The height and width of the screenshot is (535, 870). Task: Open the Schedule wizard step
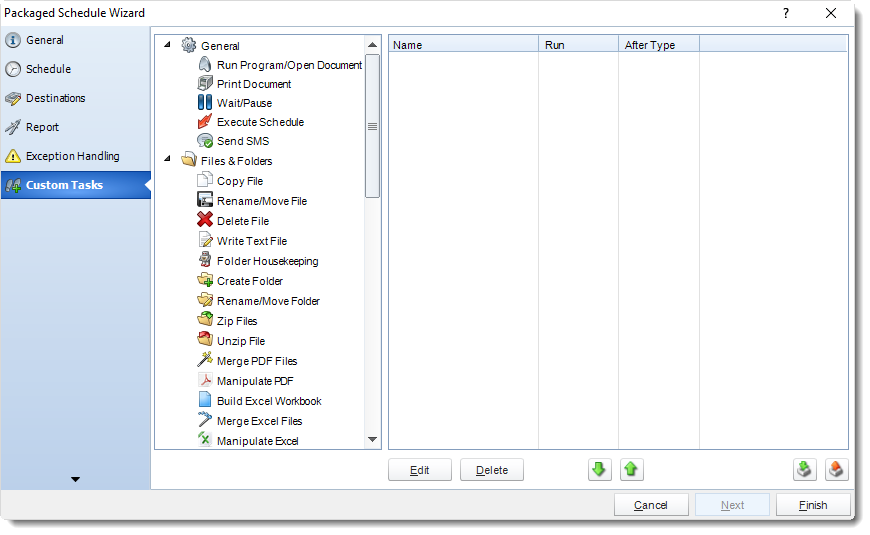75,69
